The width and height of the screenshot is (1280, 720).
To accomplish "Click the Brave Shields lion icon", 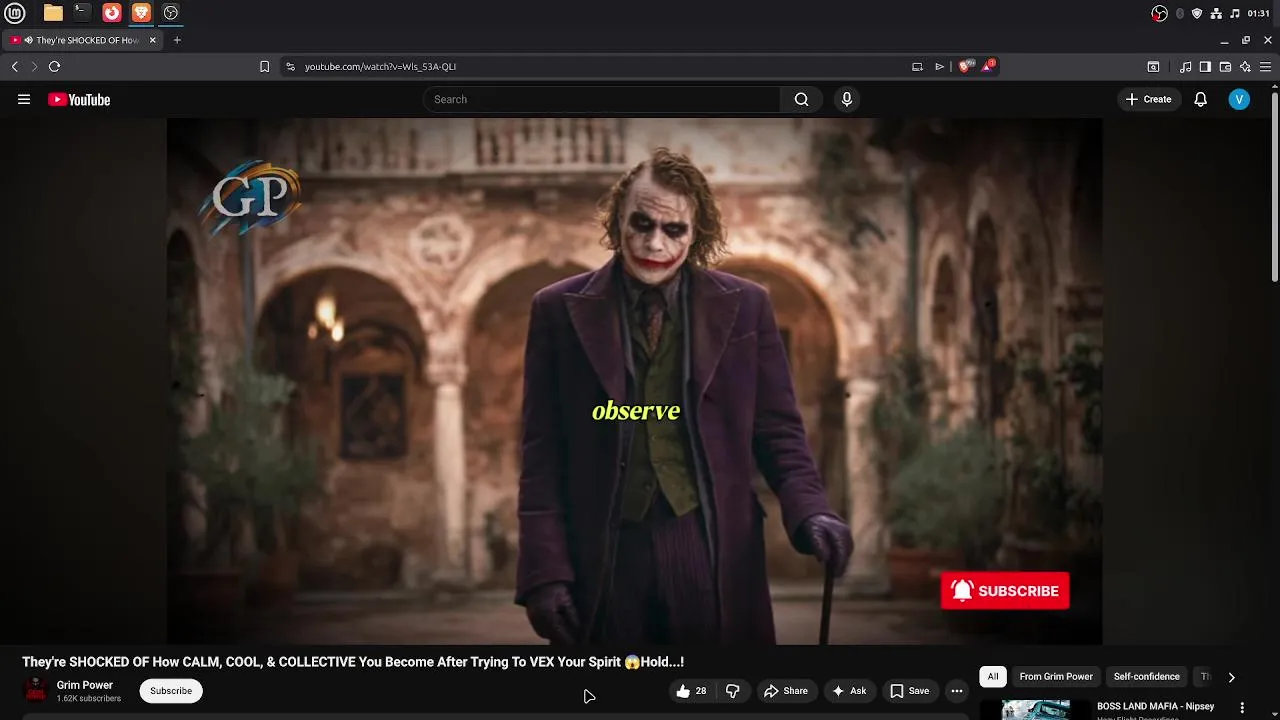I will pyautogui.click(x=965, y=66).
